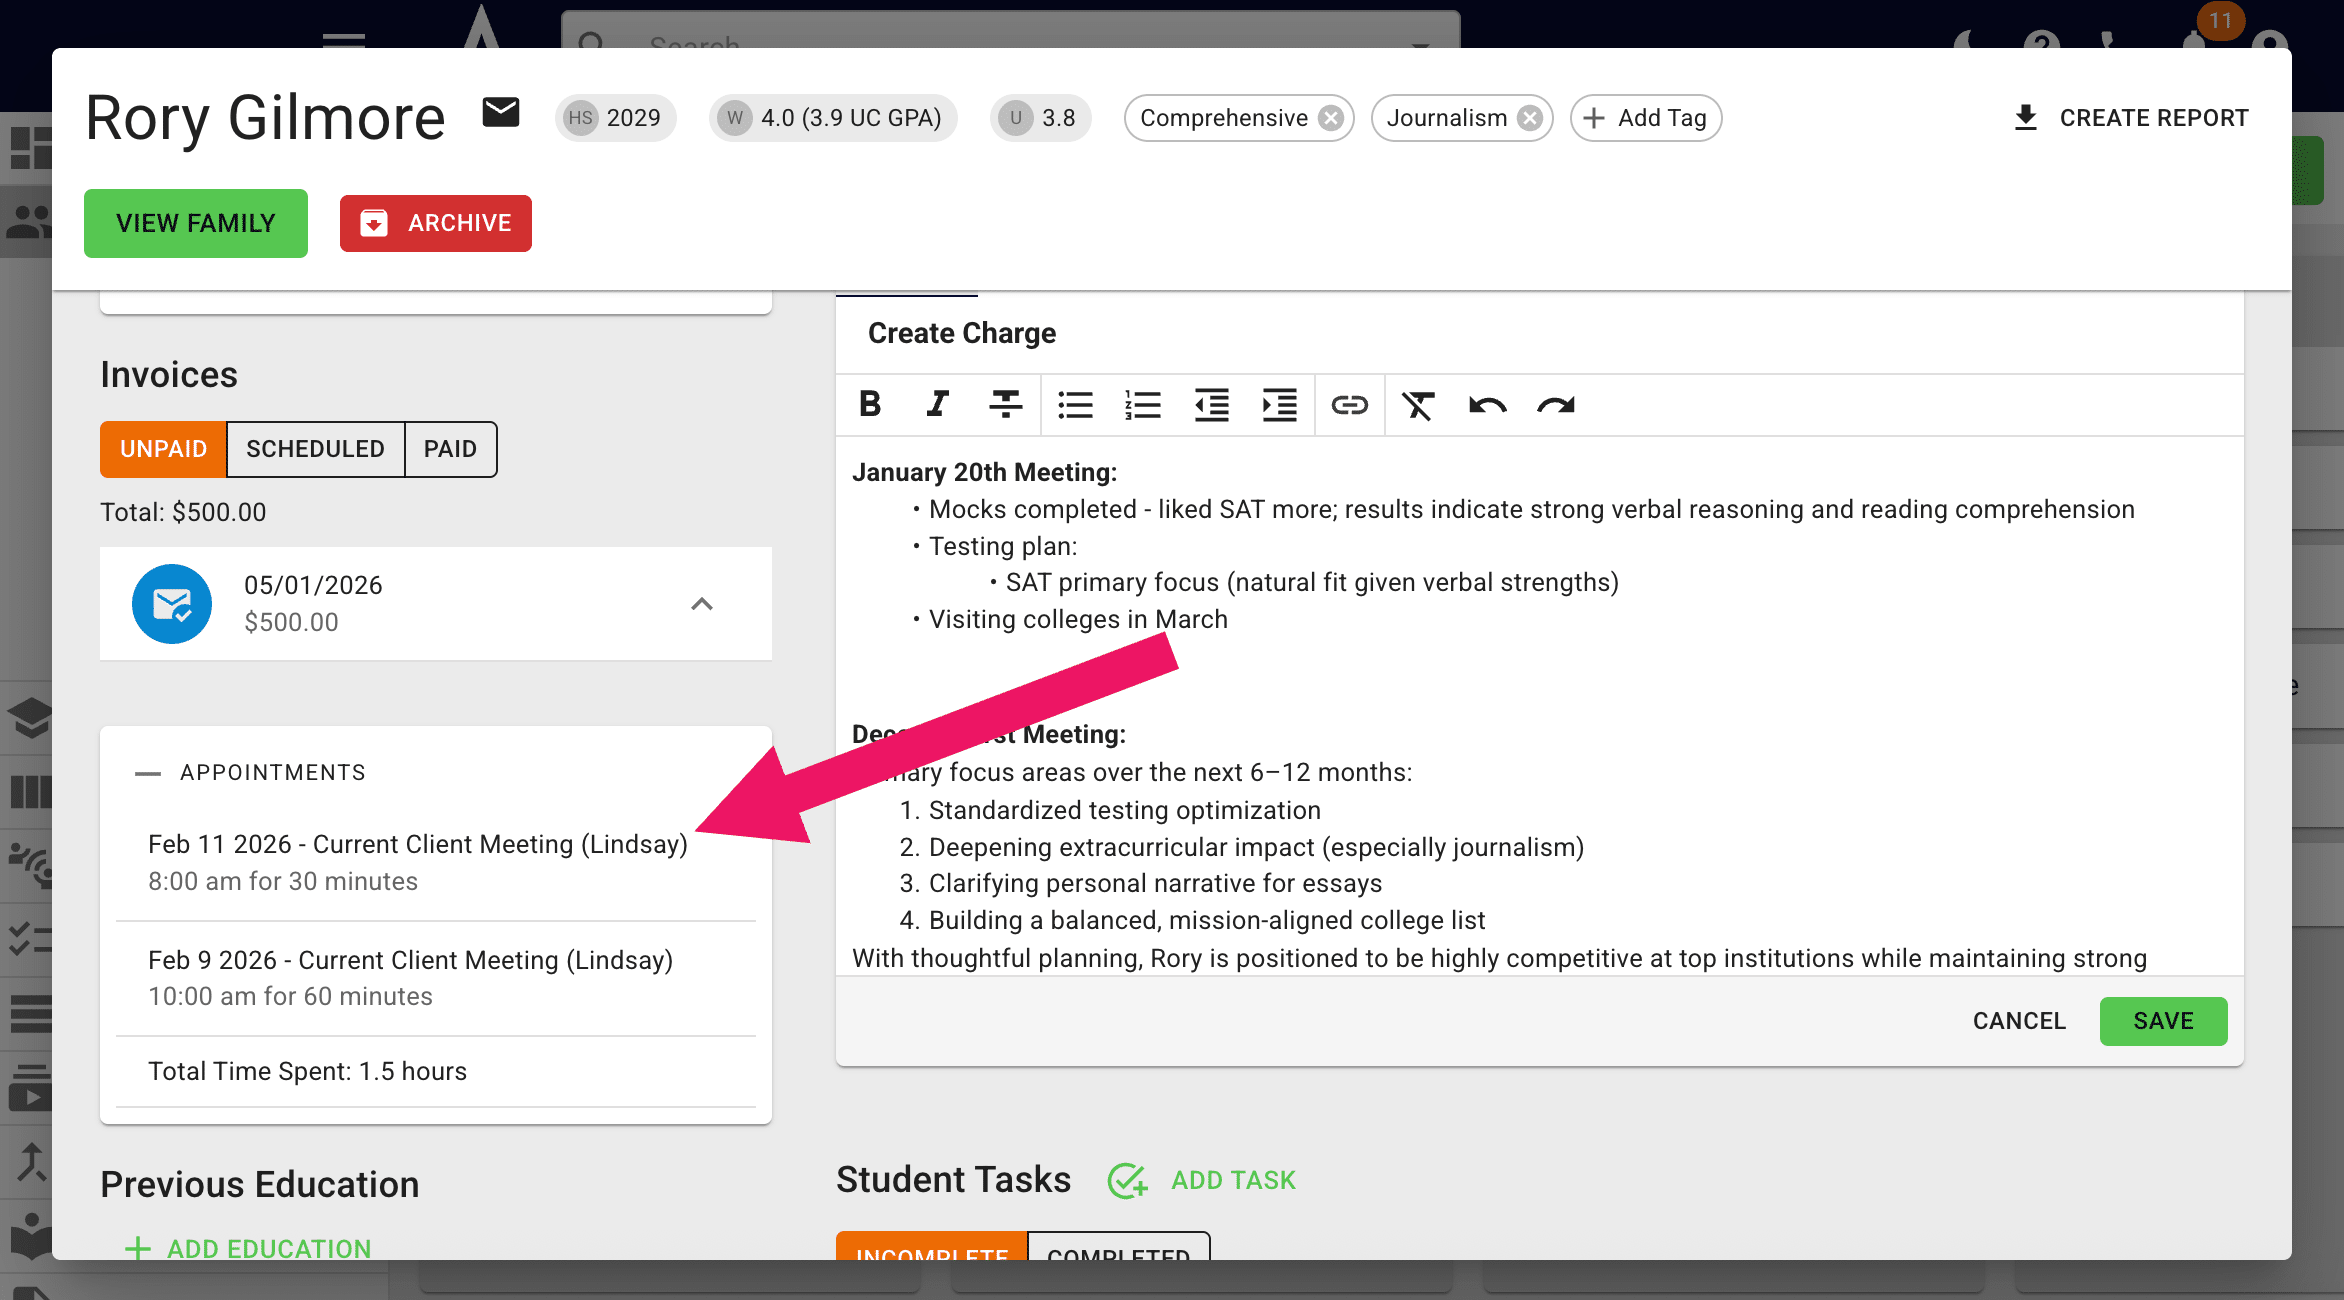Switch to Scheduled invoices tab
Image resolution: width=2344 pixels, height=1300 pixels.
[x=316, y=449]
